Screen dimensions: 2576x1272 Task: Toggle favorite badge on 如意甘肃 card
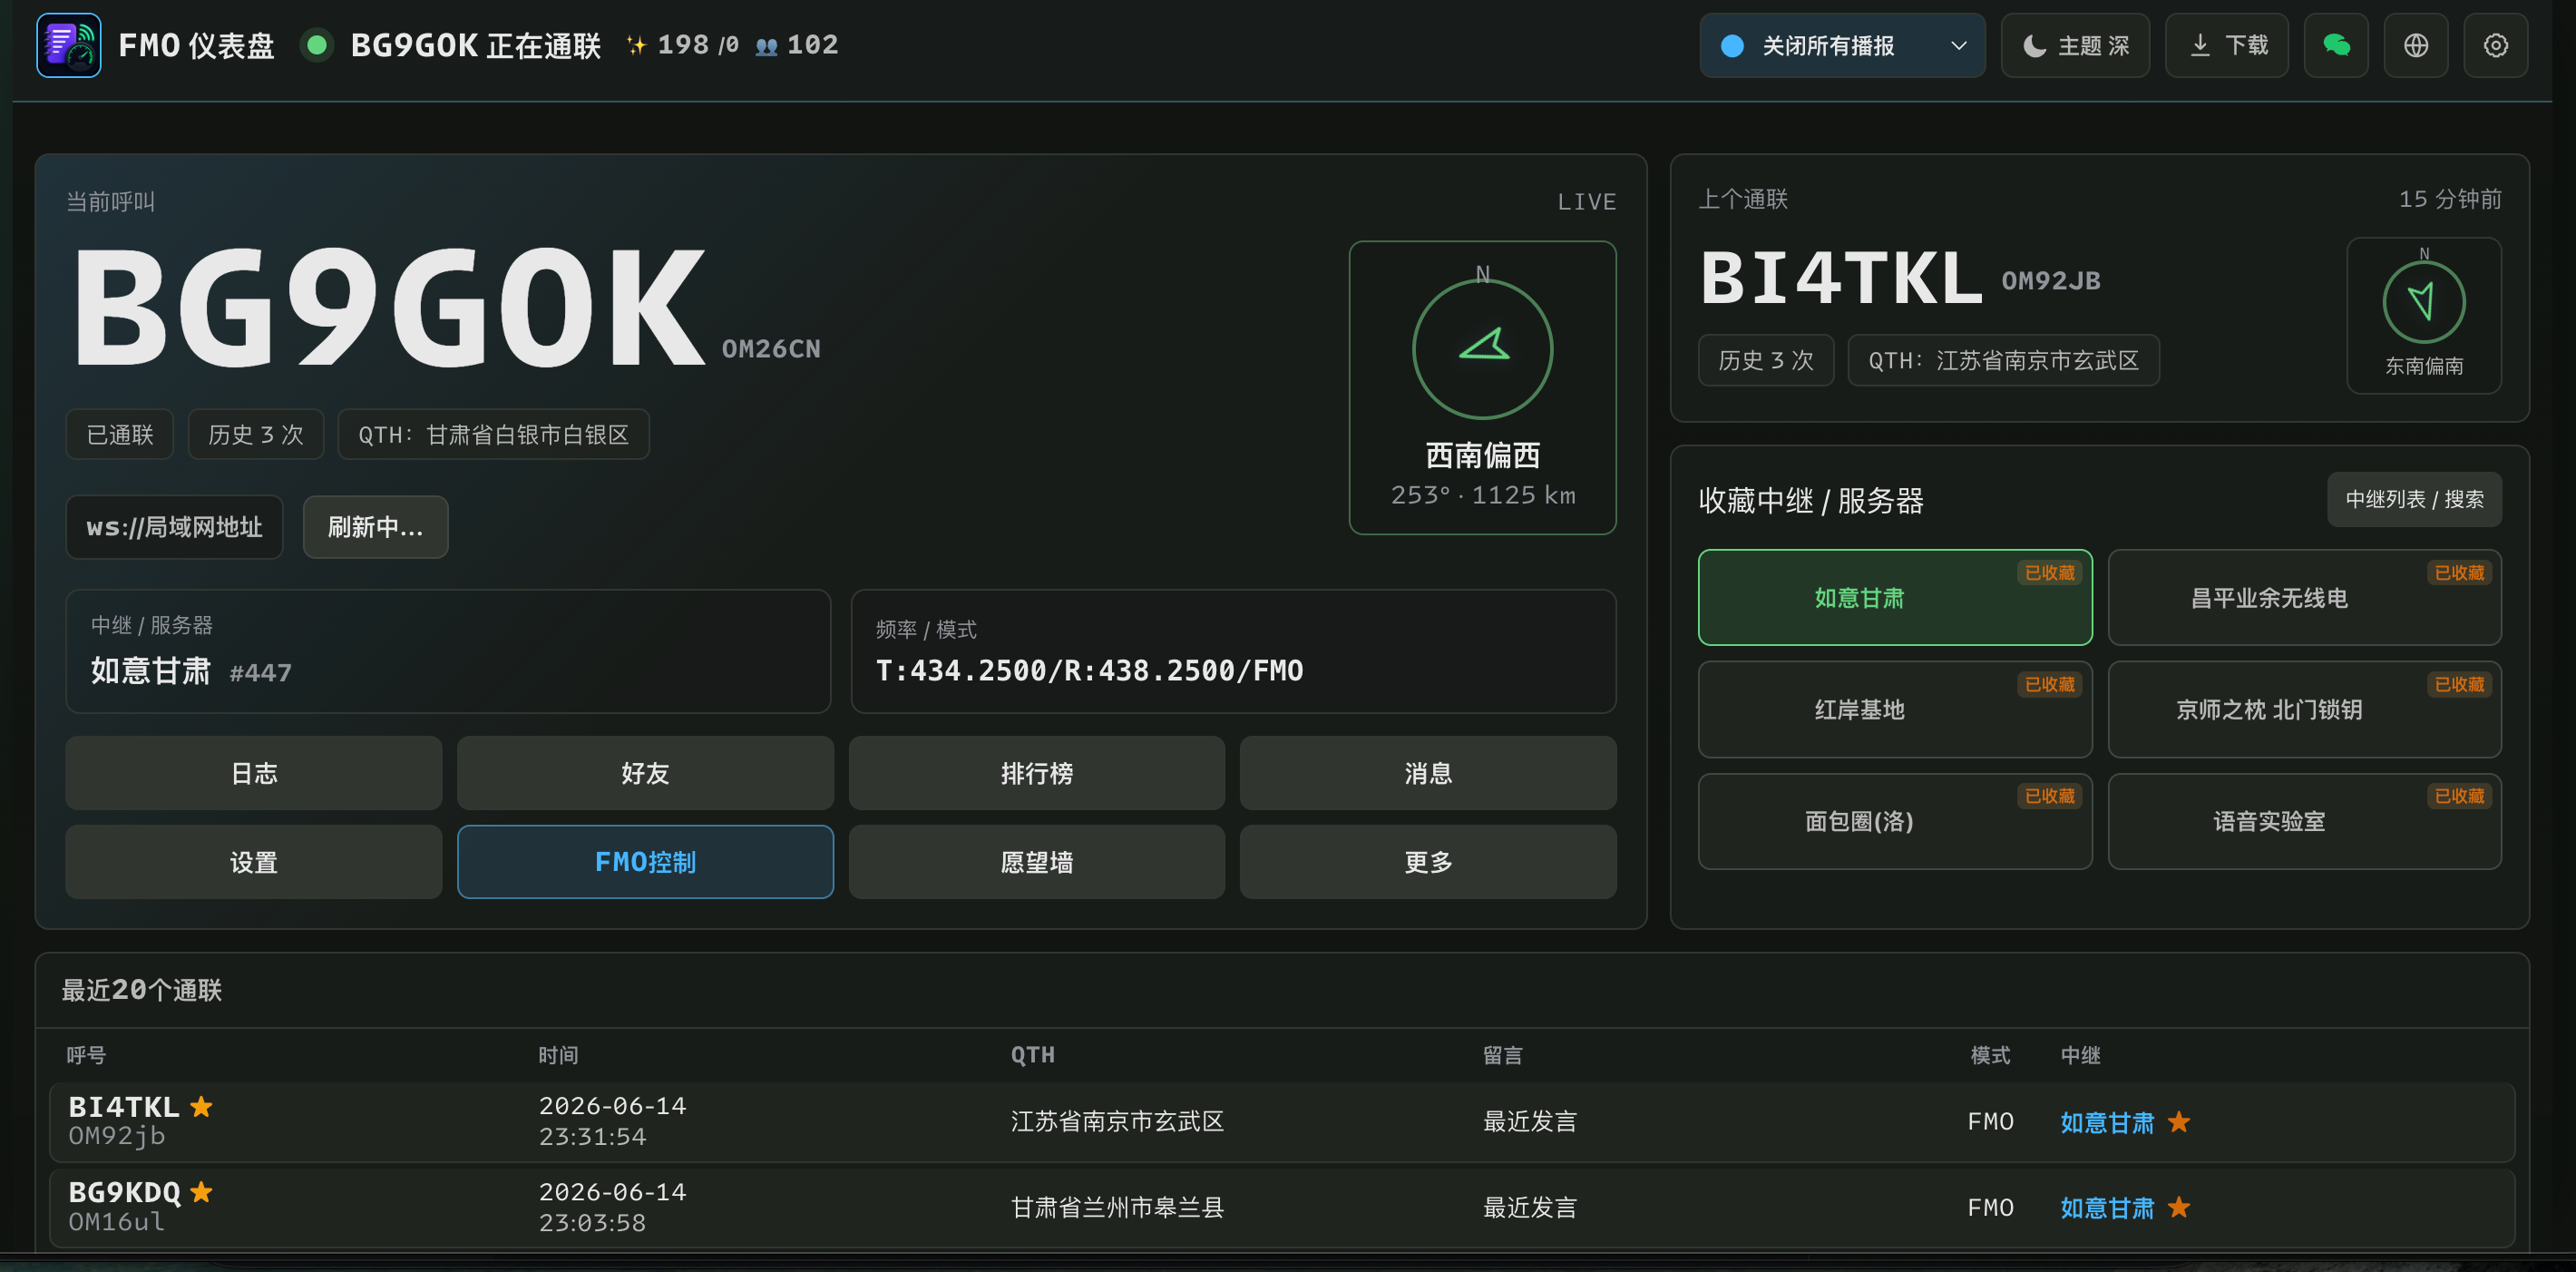(2049, 572)
